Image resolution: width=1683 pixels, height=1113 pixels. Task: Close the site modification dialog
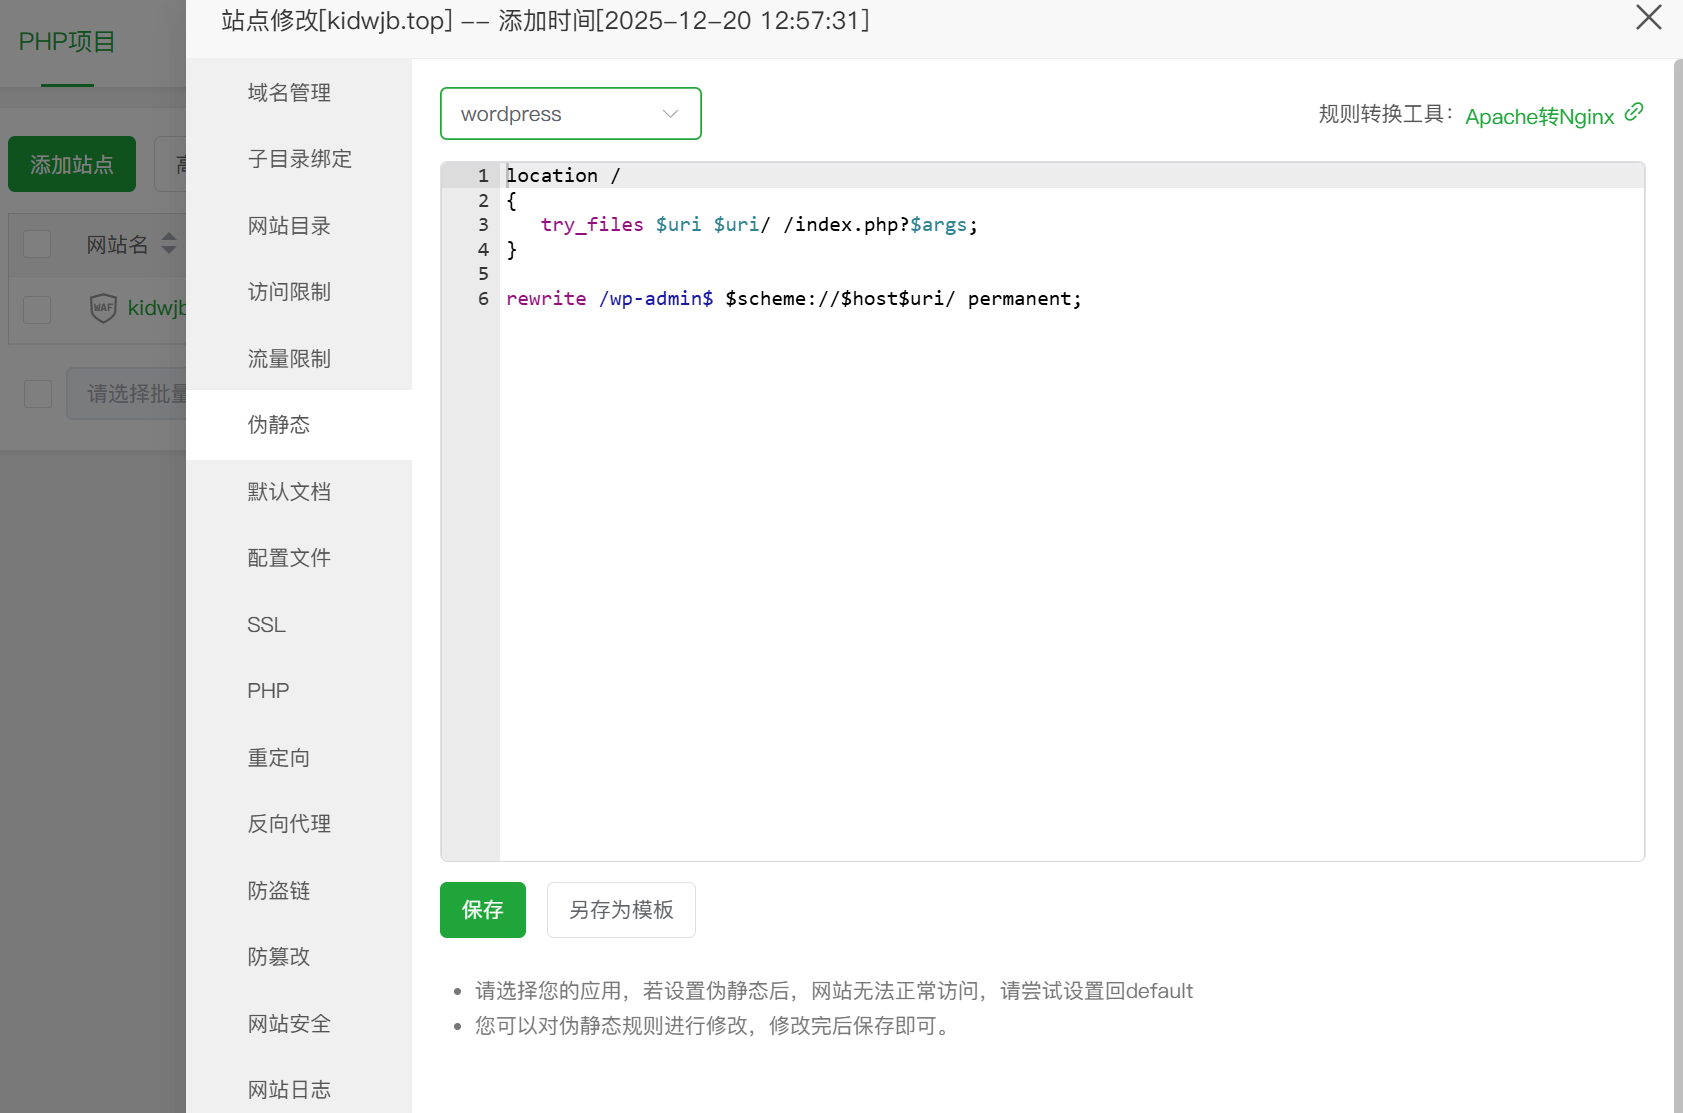(x=1648, y=18)
